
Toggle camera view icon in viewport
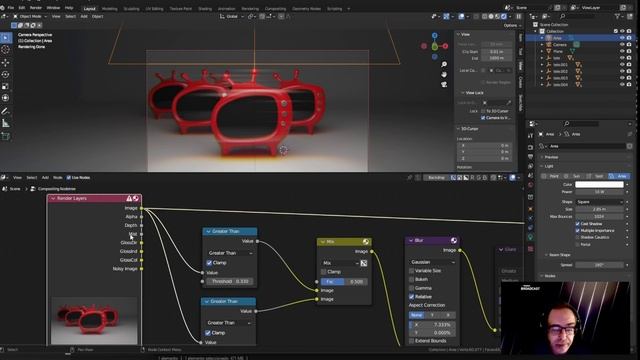[x=444, y=84]
